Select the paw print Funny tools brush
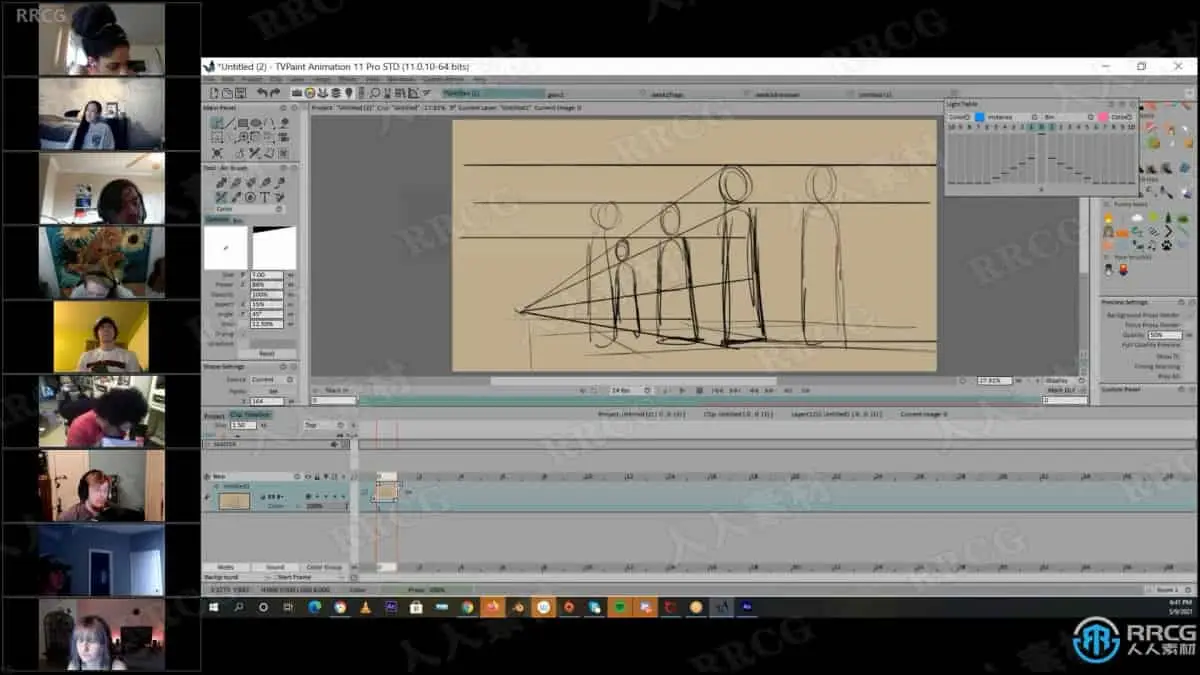Viewport: 1200px width, 675px height. (x=1166, y=245)
